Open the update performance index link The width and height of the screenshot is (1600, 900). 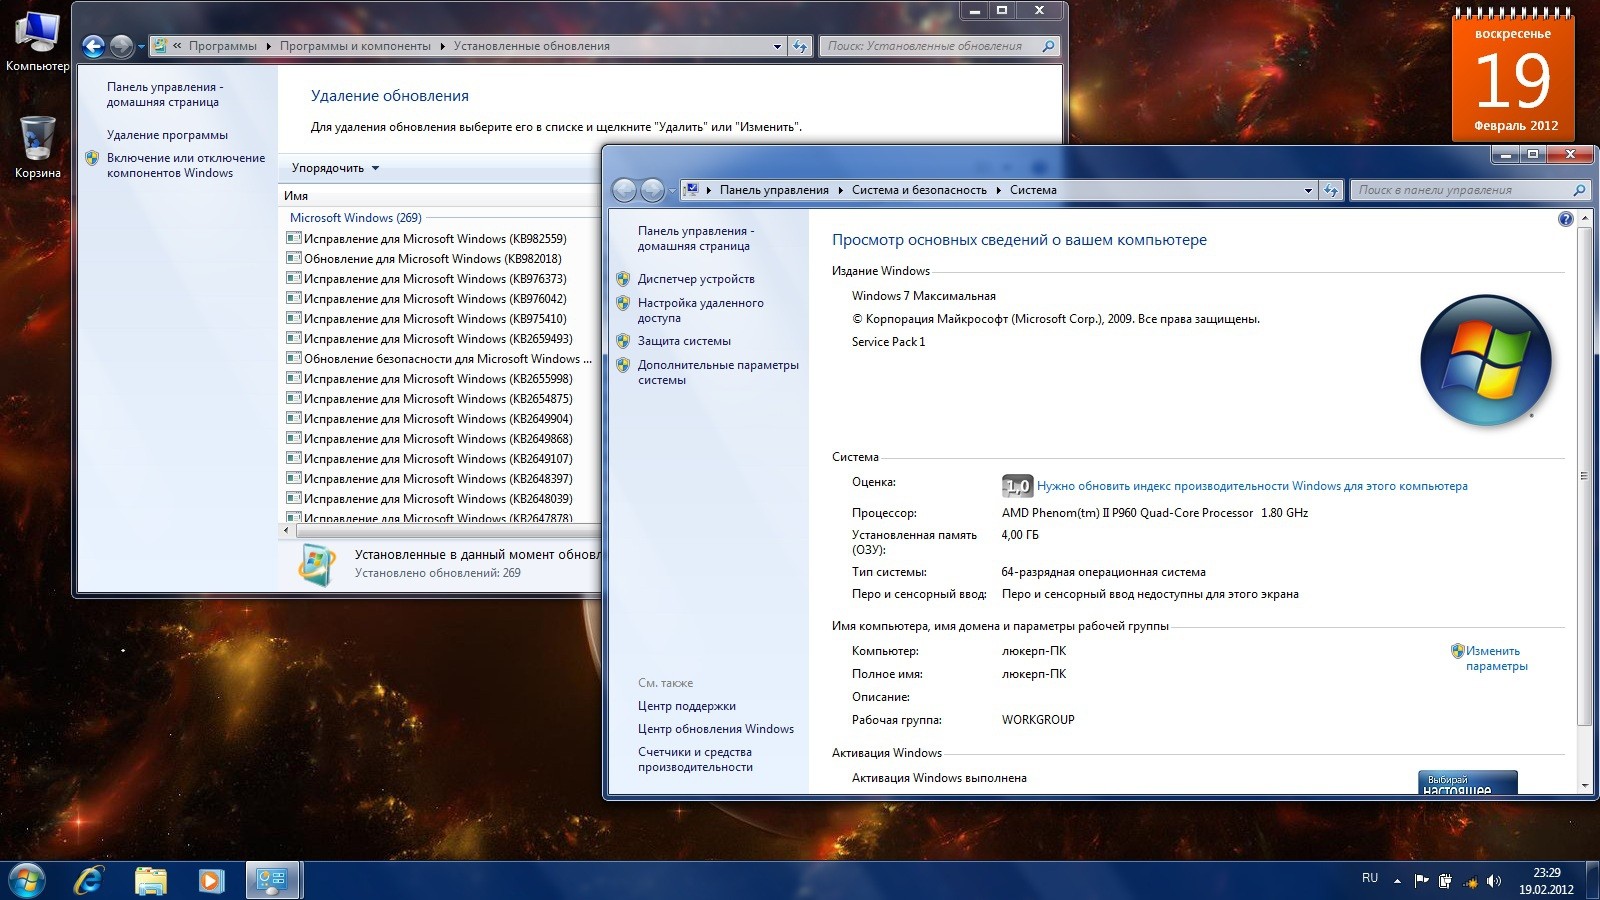1252,486
